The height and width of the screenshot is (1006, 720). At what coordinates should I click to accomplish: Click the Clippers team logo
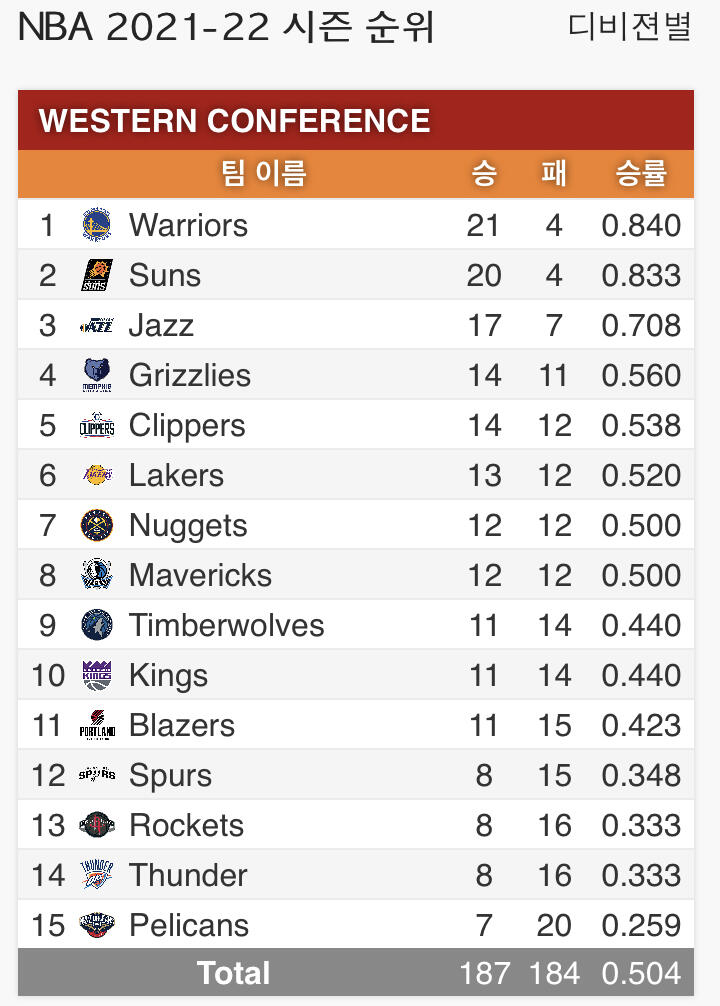click(97, 426)
